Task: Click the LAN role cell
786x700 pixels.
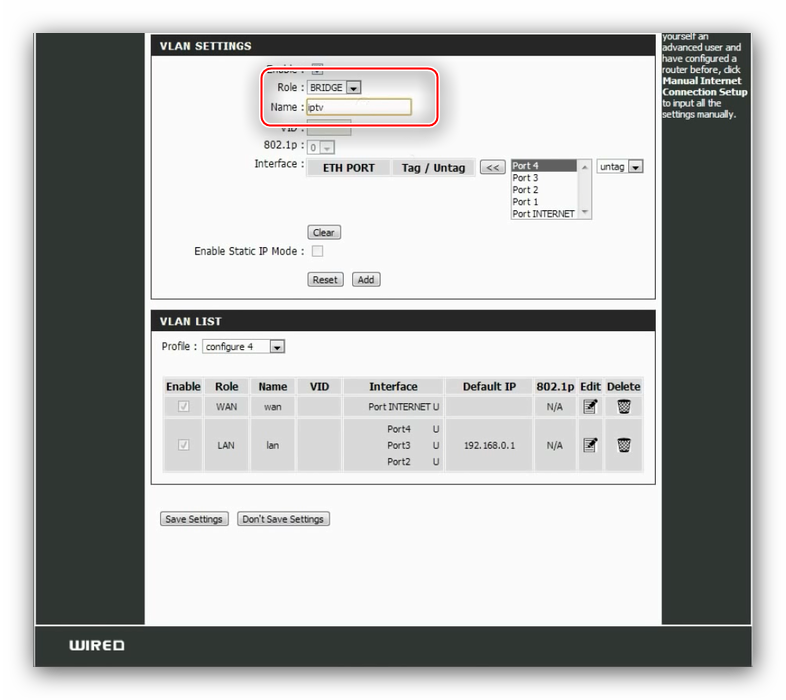Action: (226, 445)
